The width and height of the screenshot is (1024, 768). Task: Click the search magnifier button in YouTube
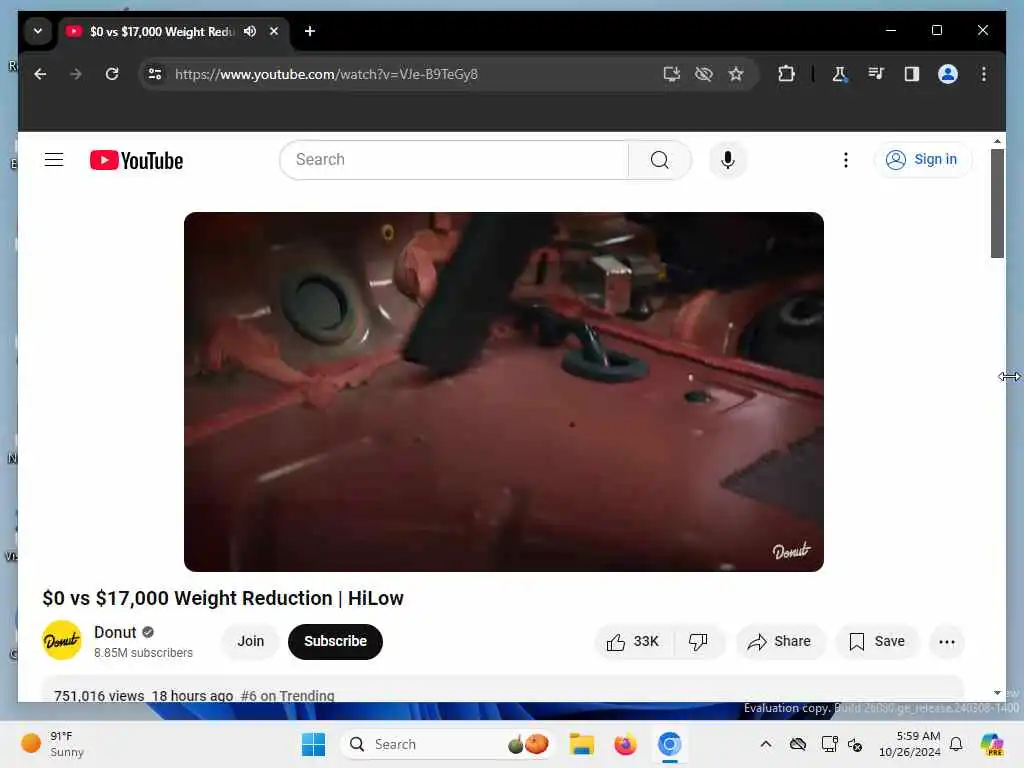(x=660, y=160)
